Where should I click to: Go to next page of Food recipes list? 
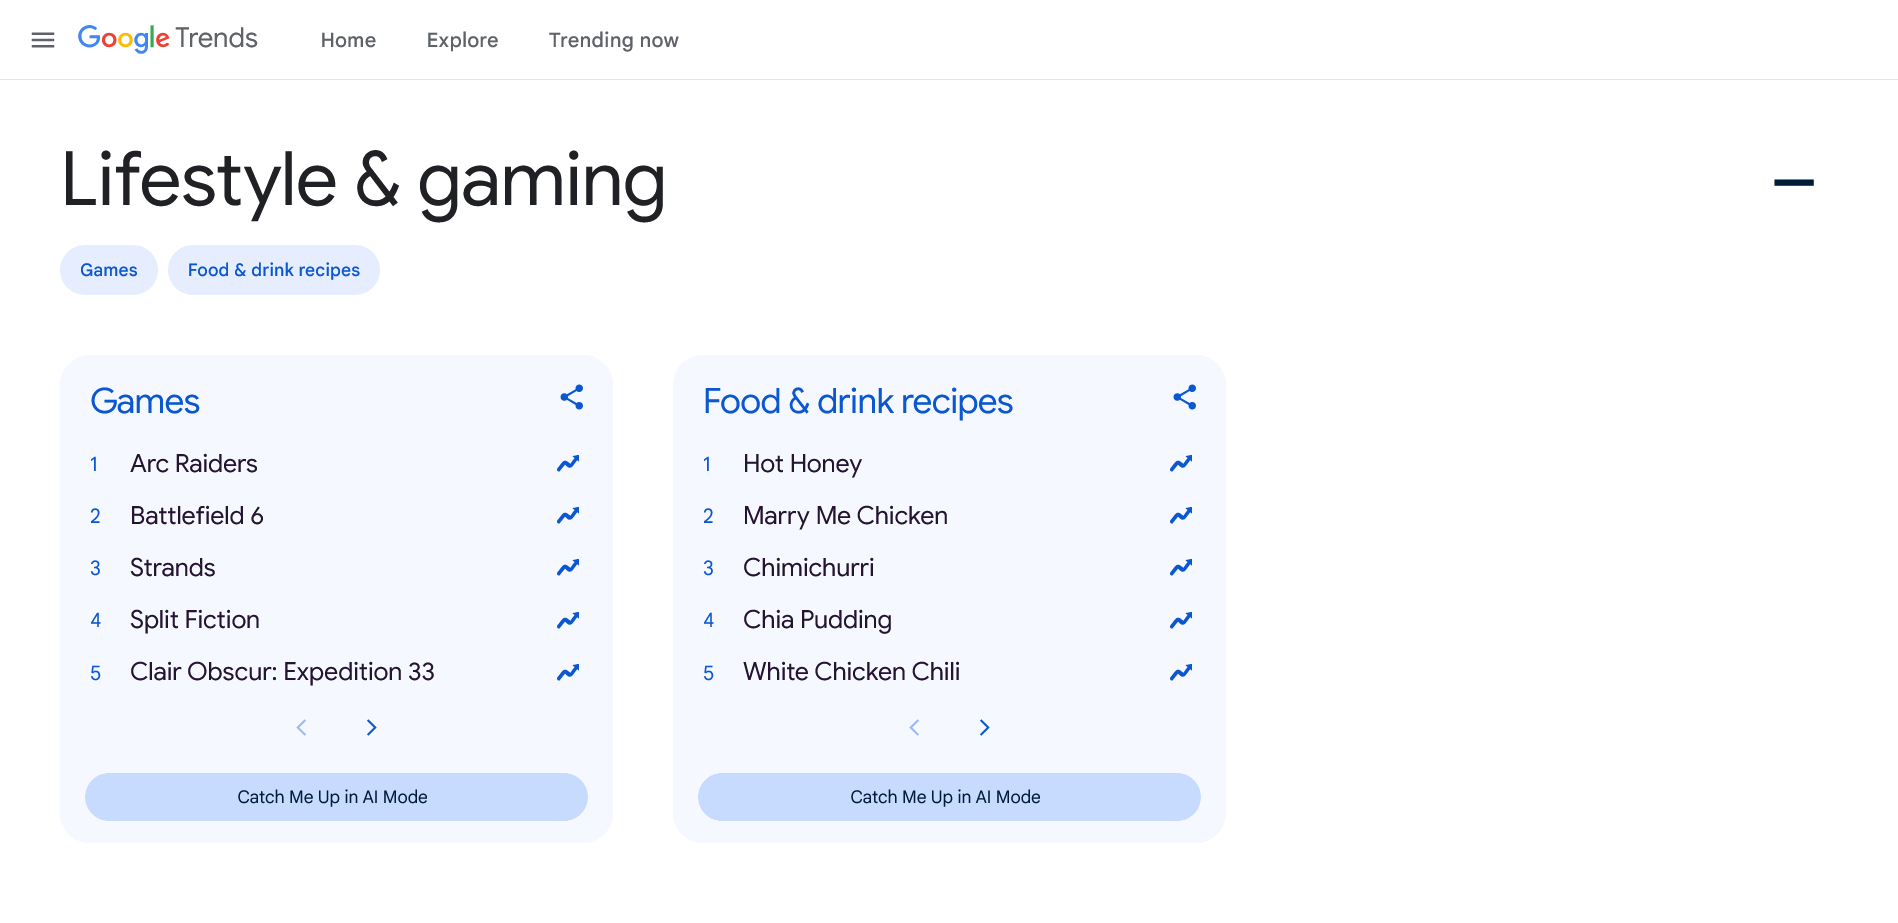coord(985,728)
